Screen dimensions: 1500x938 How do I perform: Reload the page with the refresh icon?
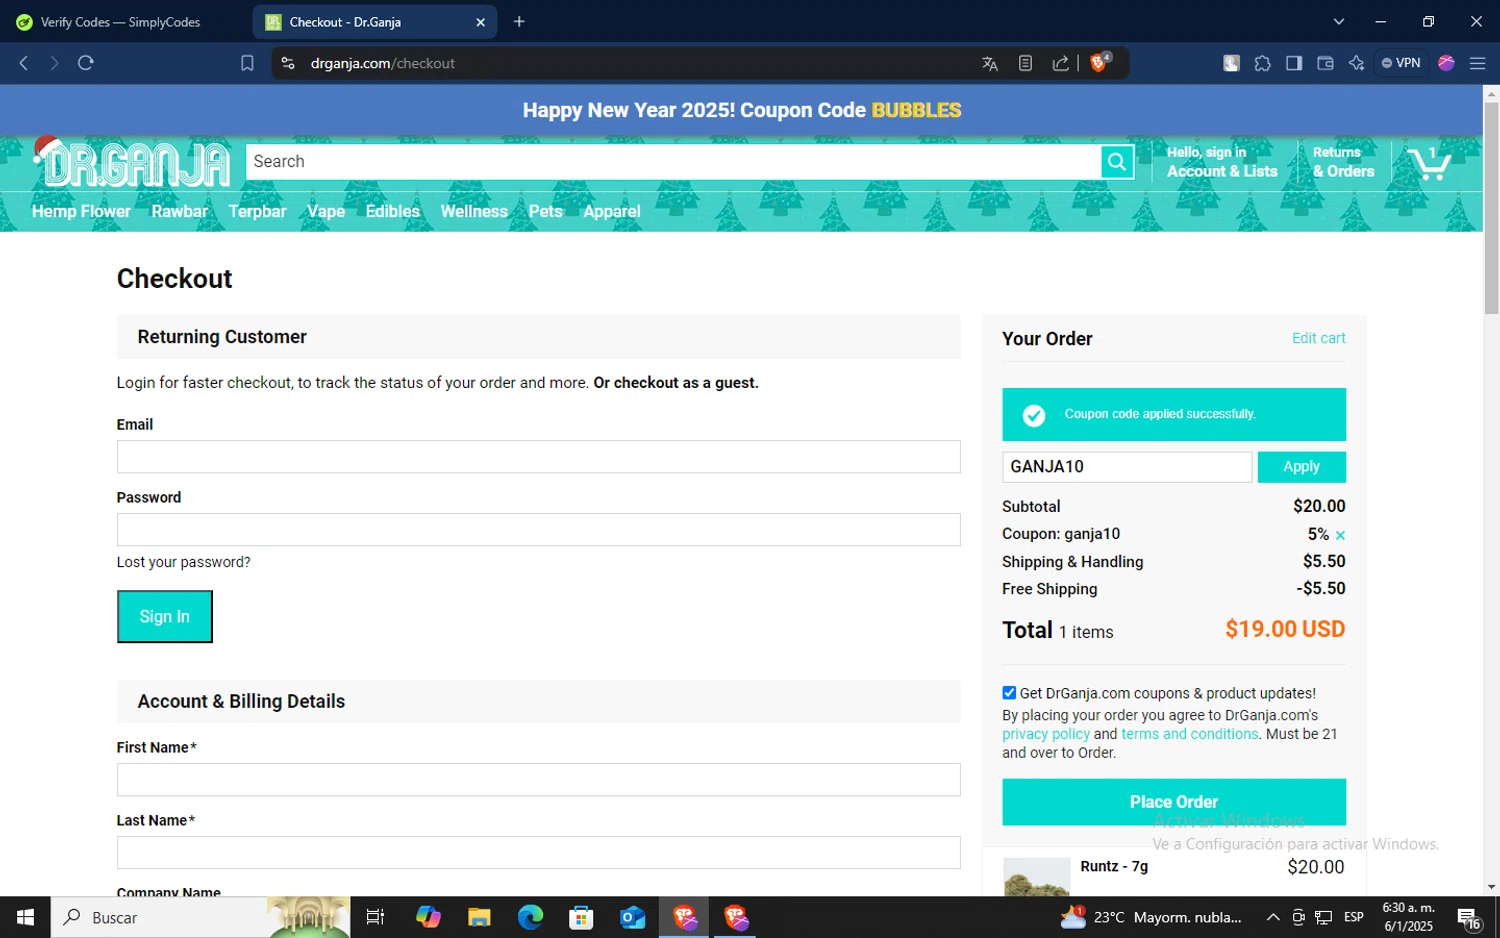(x=86, y=63)
